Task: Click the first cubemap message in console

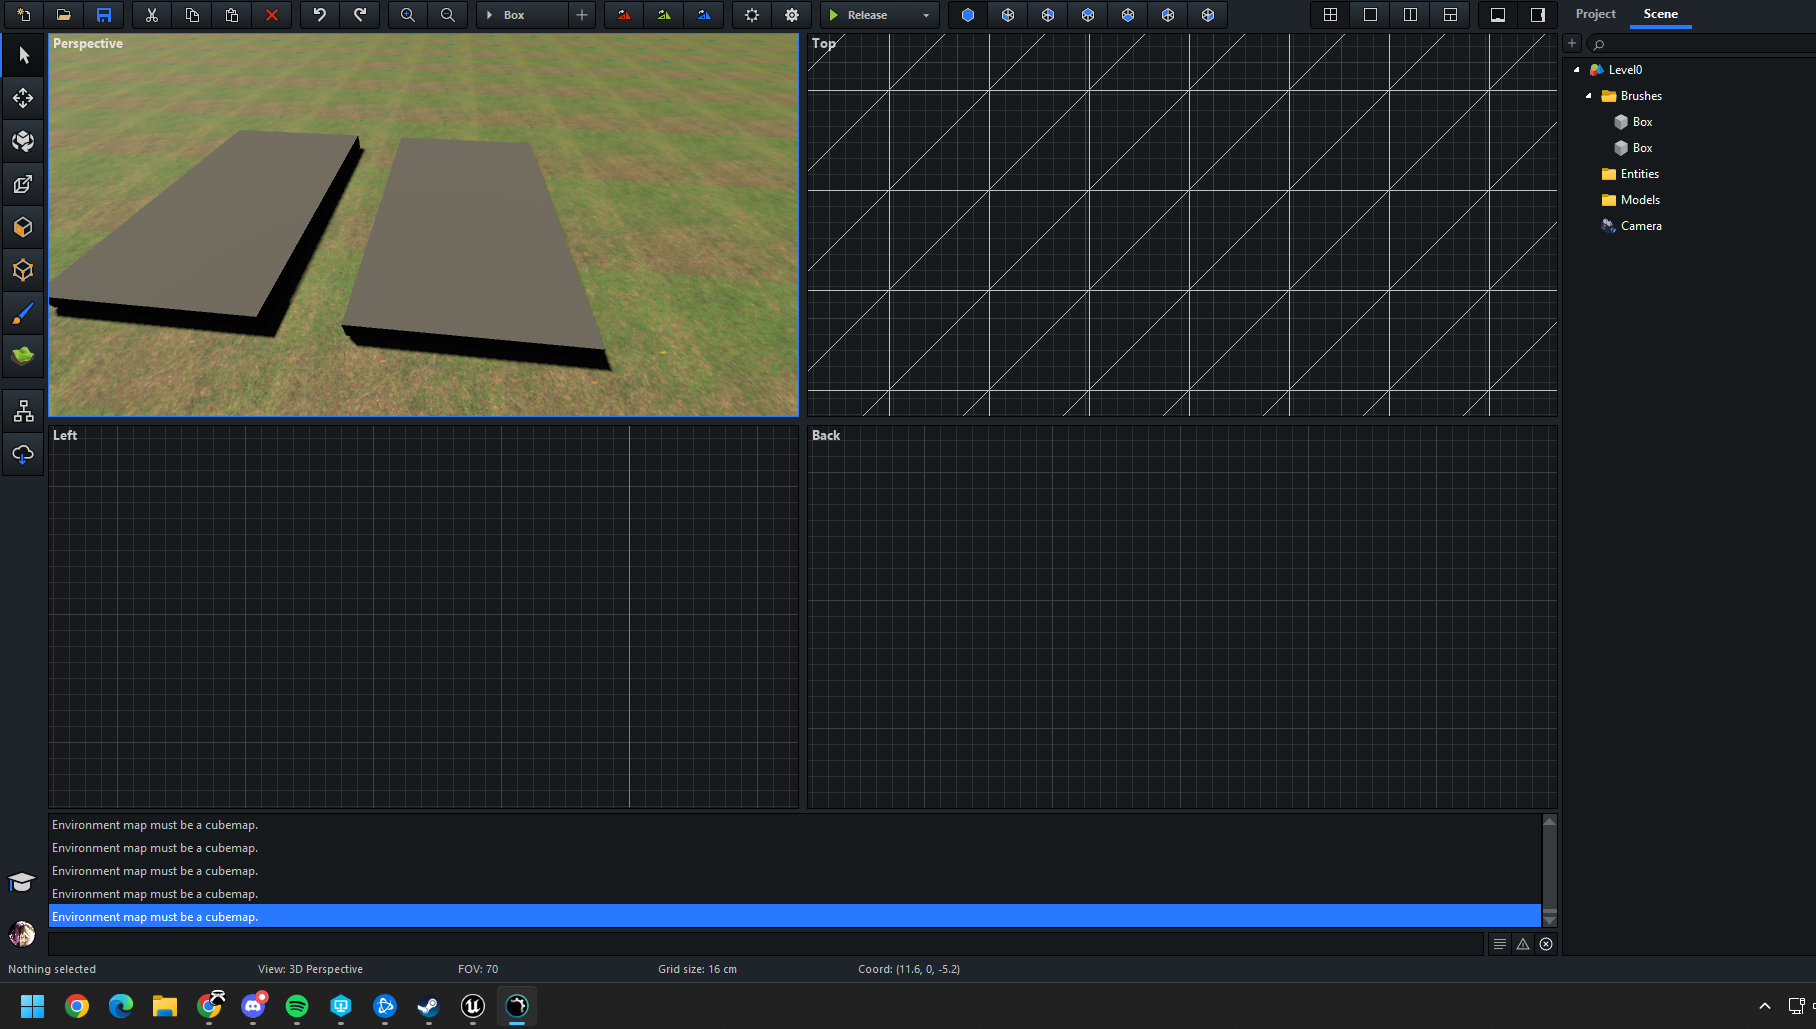Action: 795,825
